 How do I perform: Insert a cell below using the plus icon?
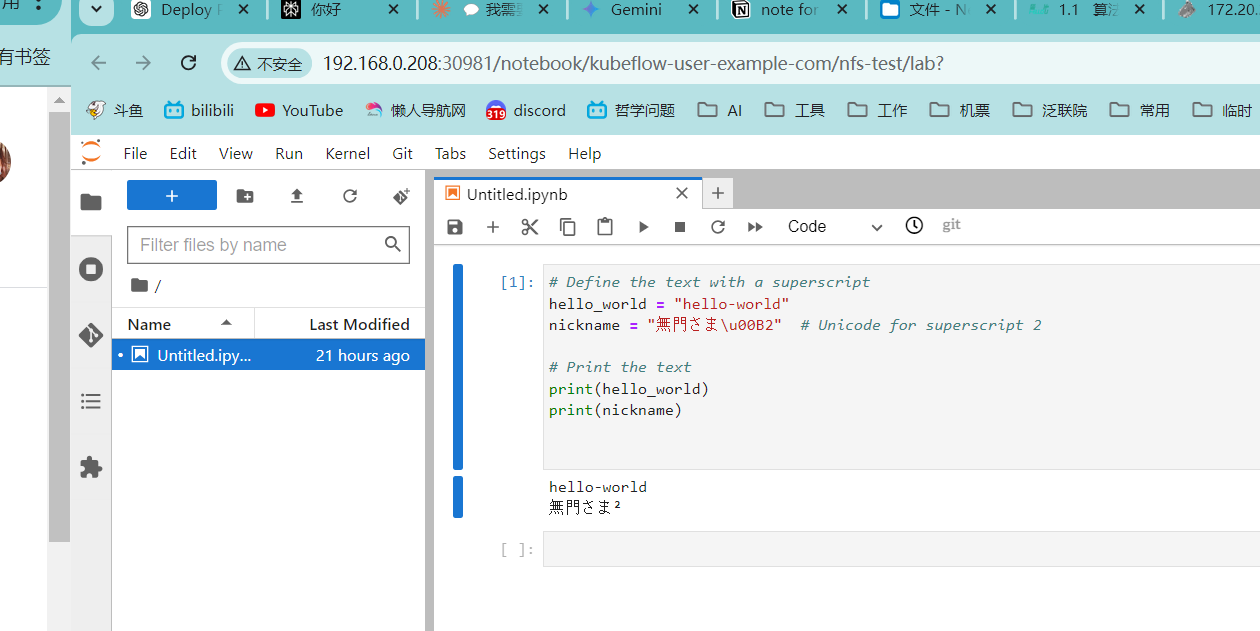click(x=492, y=227)
